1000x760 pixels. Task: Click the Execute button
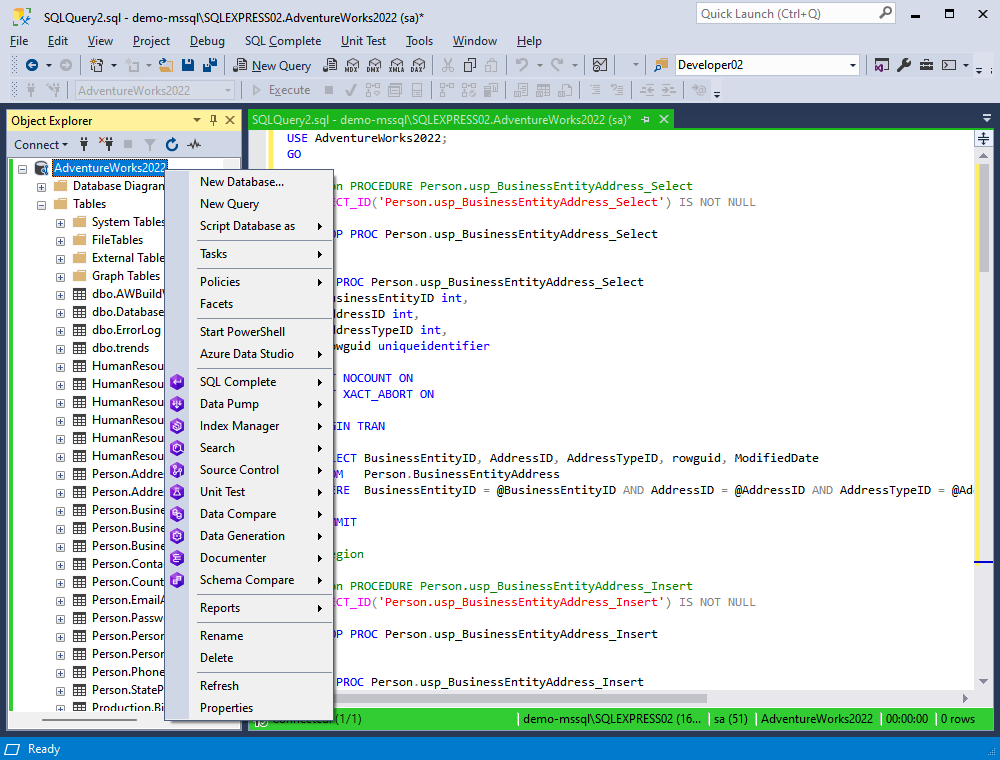coord(281,91)
